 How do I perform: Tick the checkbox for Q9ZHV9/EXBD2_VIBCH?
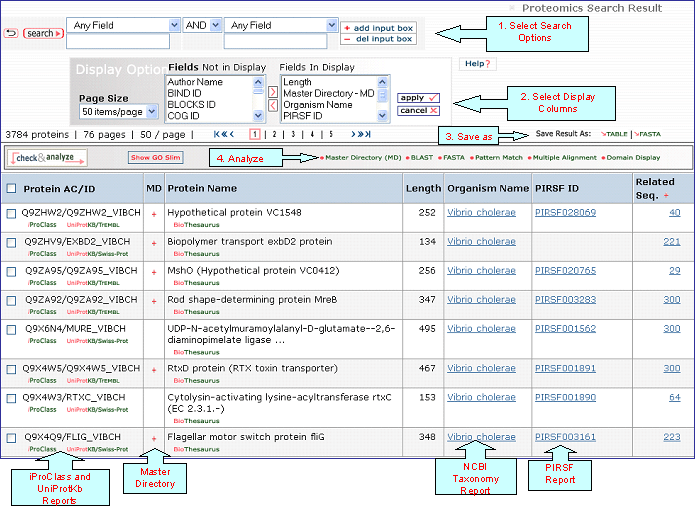coord(11,242)
